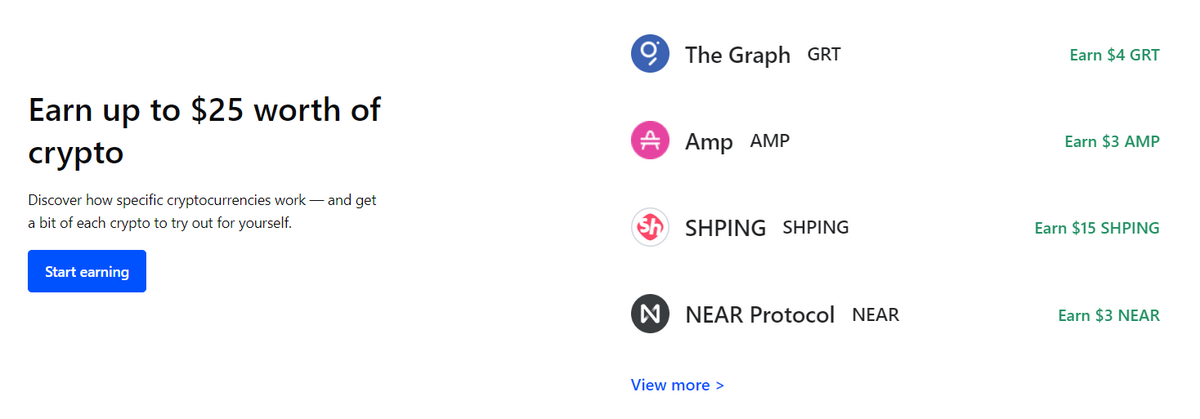
Task: Click the NEAR Protocol dark logo icon
Action: 650,315
